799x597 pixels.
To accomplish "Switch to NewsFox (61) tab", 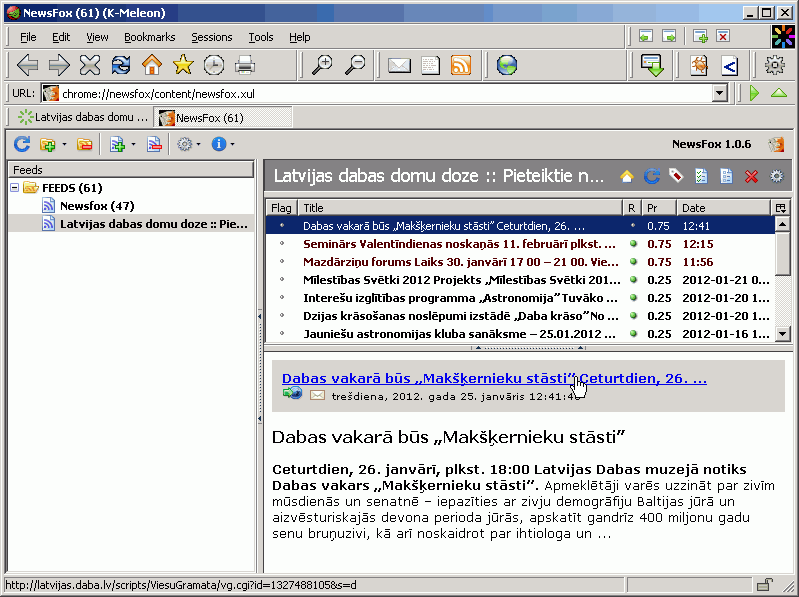I will (x=223, y=118).
